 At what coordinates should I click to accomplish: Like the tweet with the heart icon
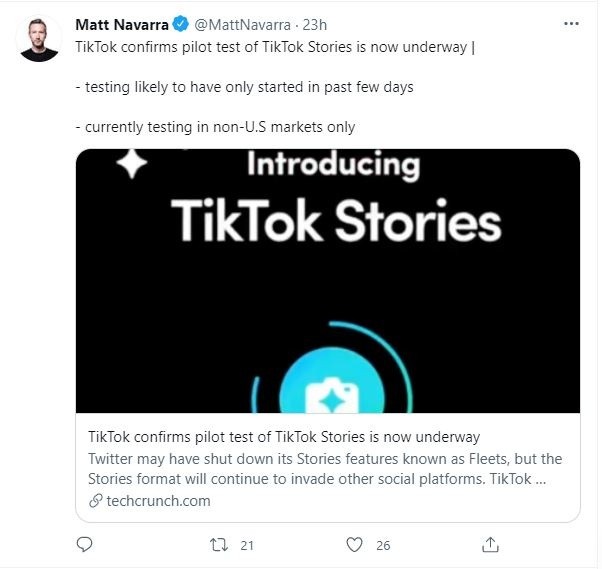tap(353, 545)
